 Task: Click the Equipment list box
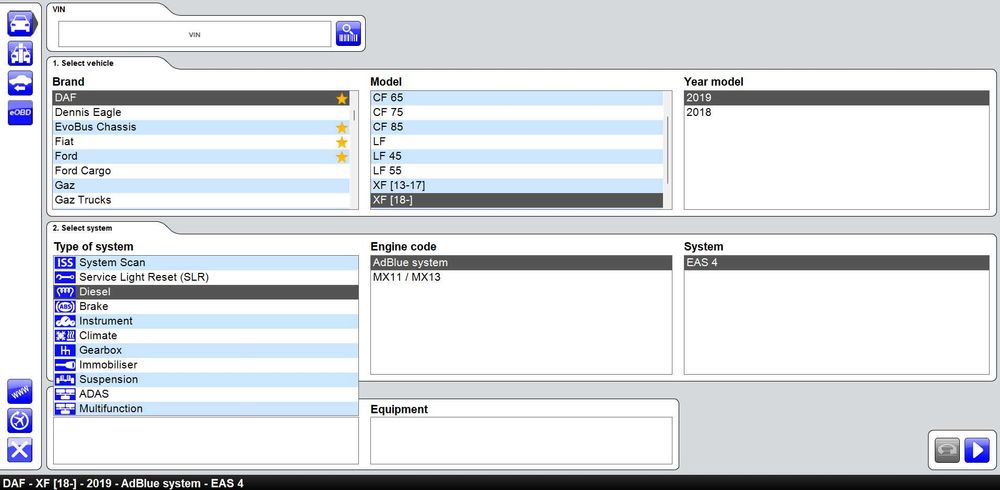click(521, 441)
